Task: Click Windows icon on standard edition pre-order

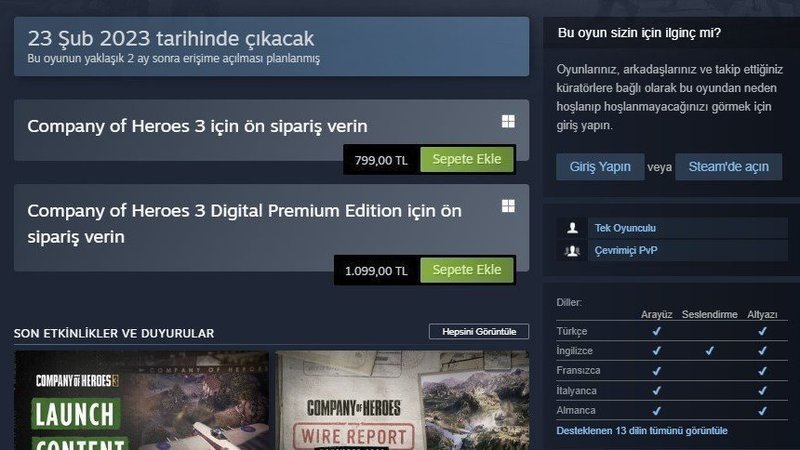Action: [508, 121]
